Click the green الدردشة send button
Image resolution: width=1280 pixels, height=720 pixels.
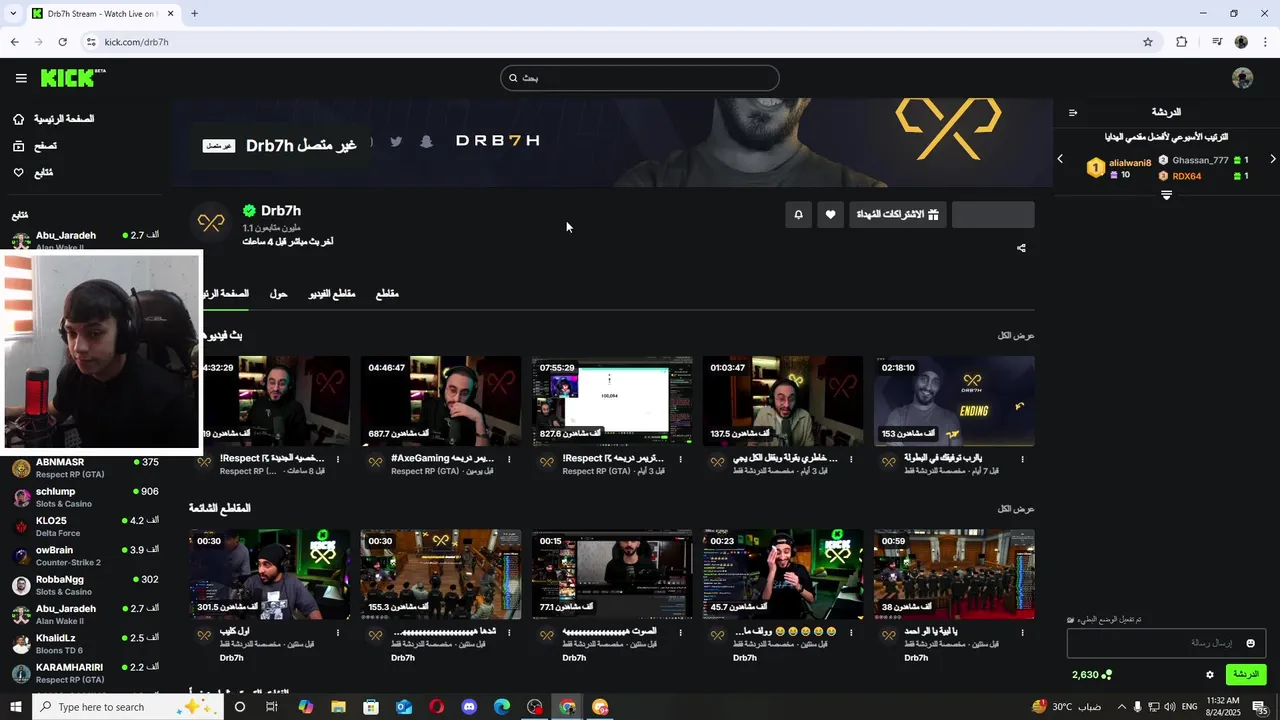pyautogui.click(x=1246, y=675)
